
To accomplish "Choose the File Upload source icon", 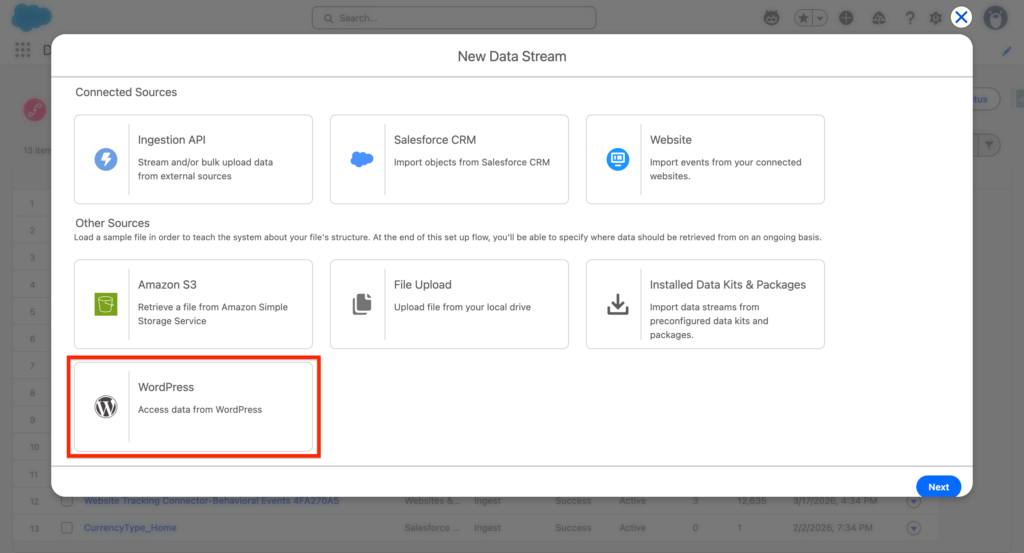I will 361,304.
